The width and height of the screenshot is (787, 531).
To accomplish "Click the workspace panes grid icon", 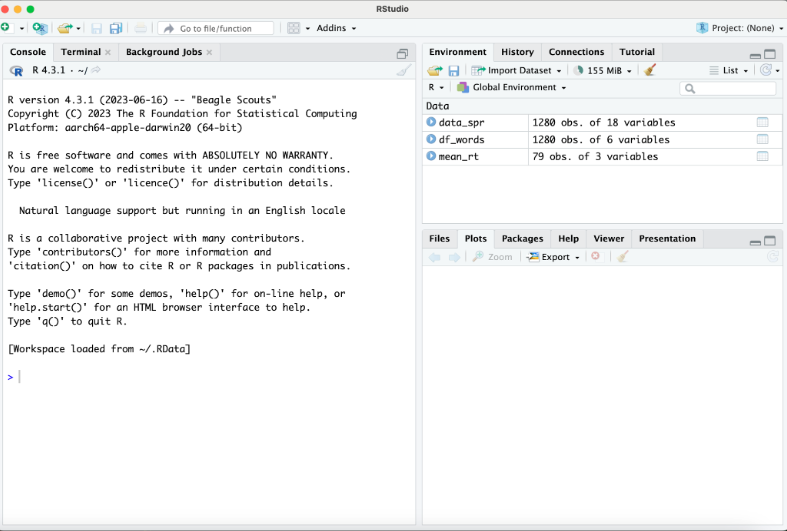I will click(294, 28).
